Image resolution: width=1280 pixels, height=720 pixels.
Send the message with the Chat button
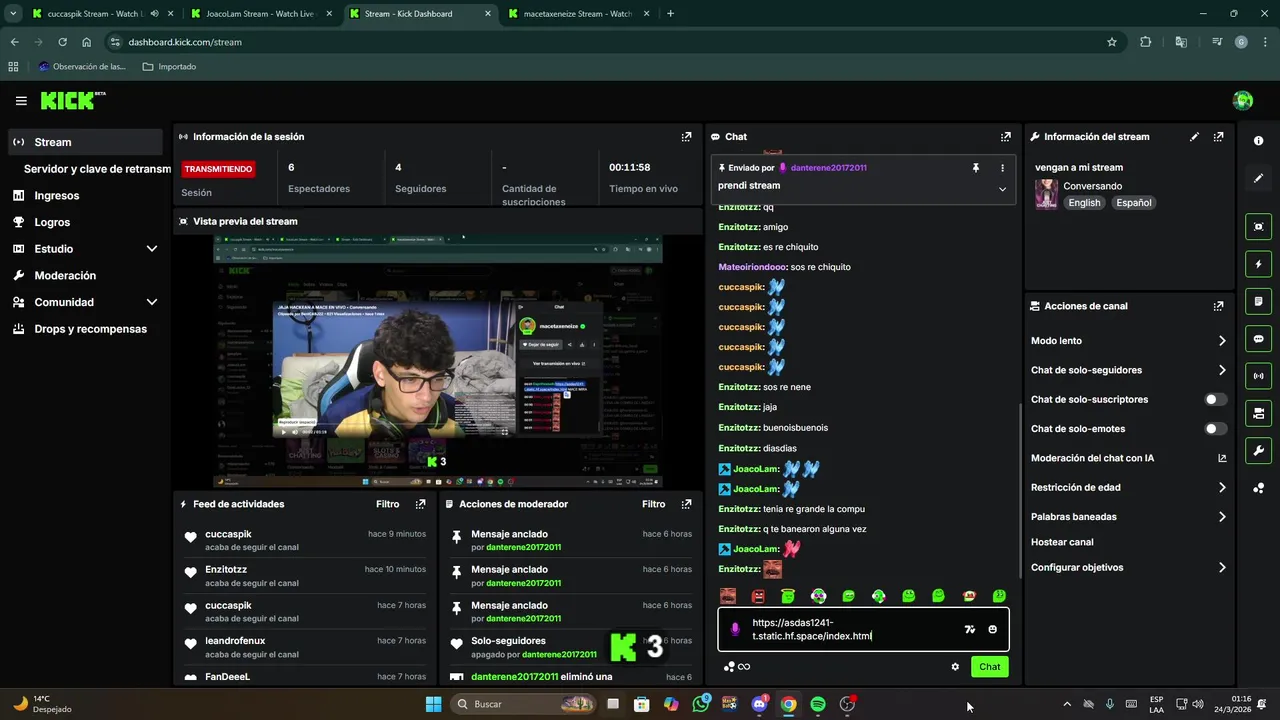click(989, 667)
